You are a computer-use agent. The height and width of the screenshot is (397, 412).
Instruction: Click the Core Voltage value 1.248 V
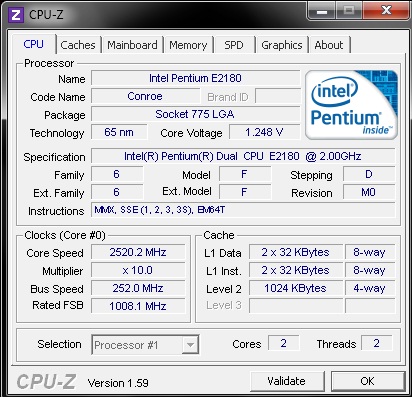point(264,132)
